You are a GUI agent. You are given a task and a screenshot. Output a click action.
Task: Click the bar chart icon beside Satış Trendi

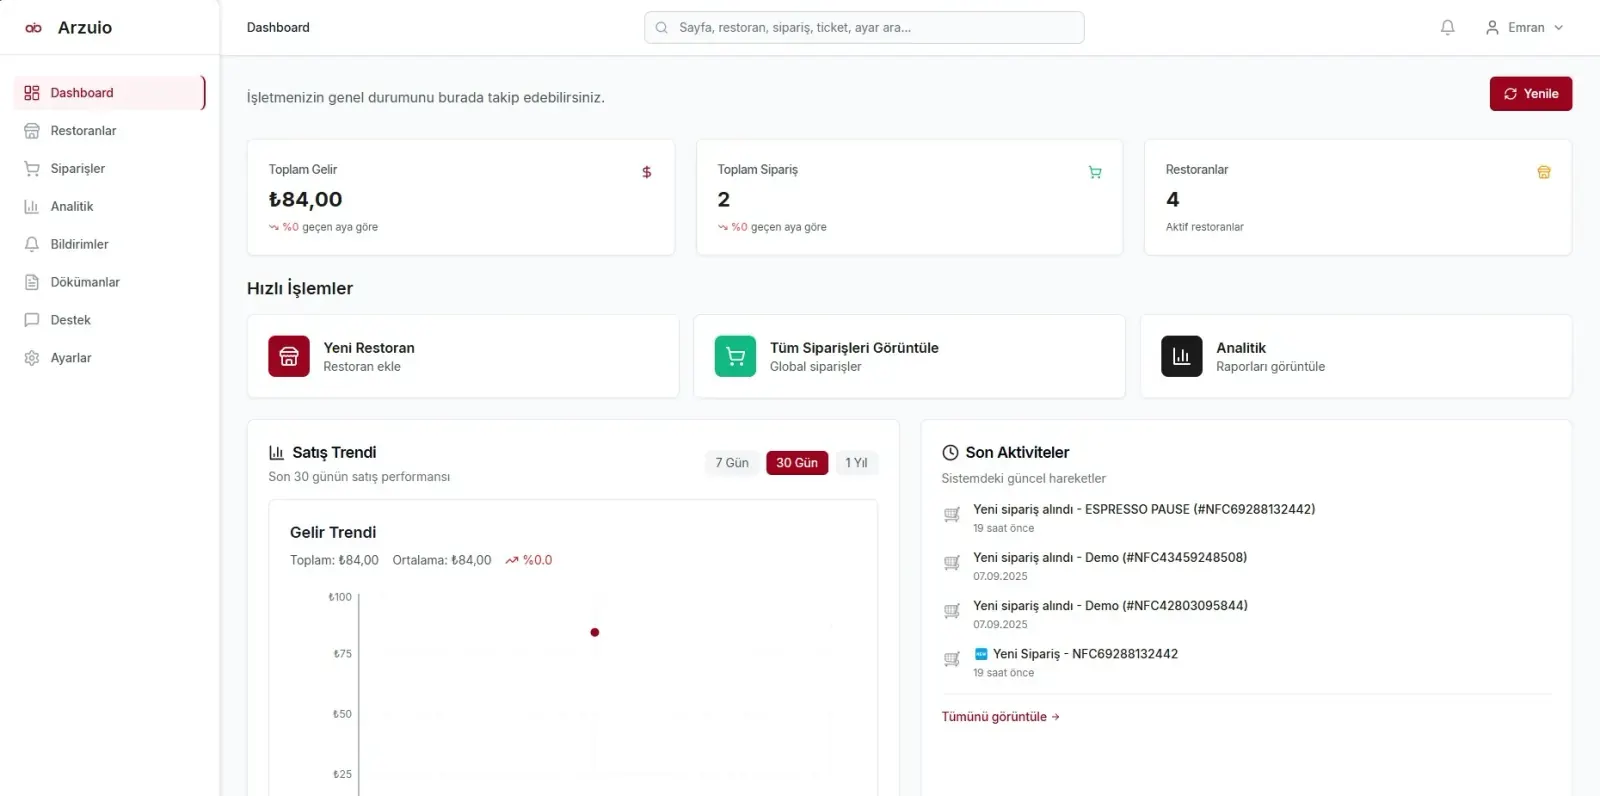click(277, 453)
